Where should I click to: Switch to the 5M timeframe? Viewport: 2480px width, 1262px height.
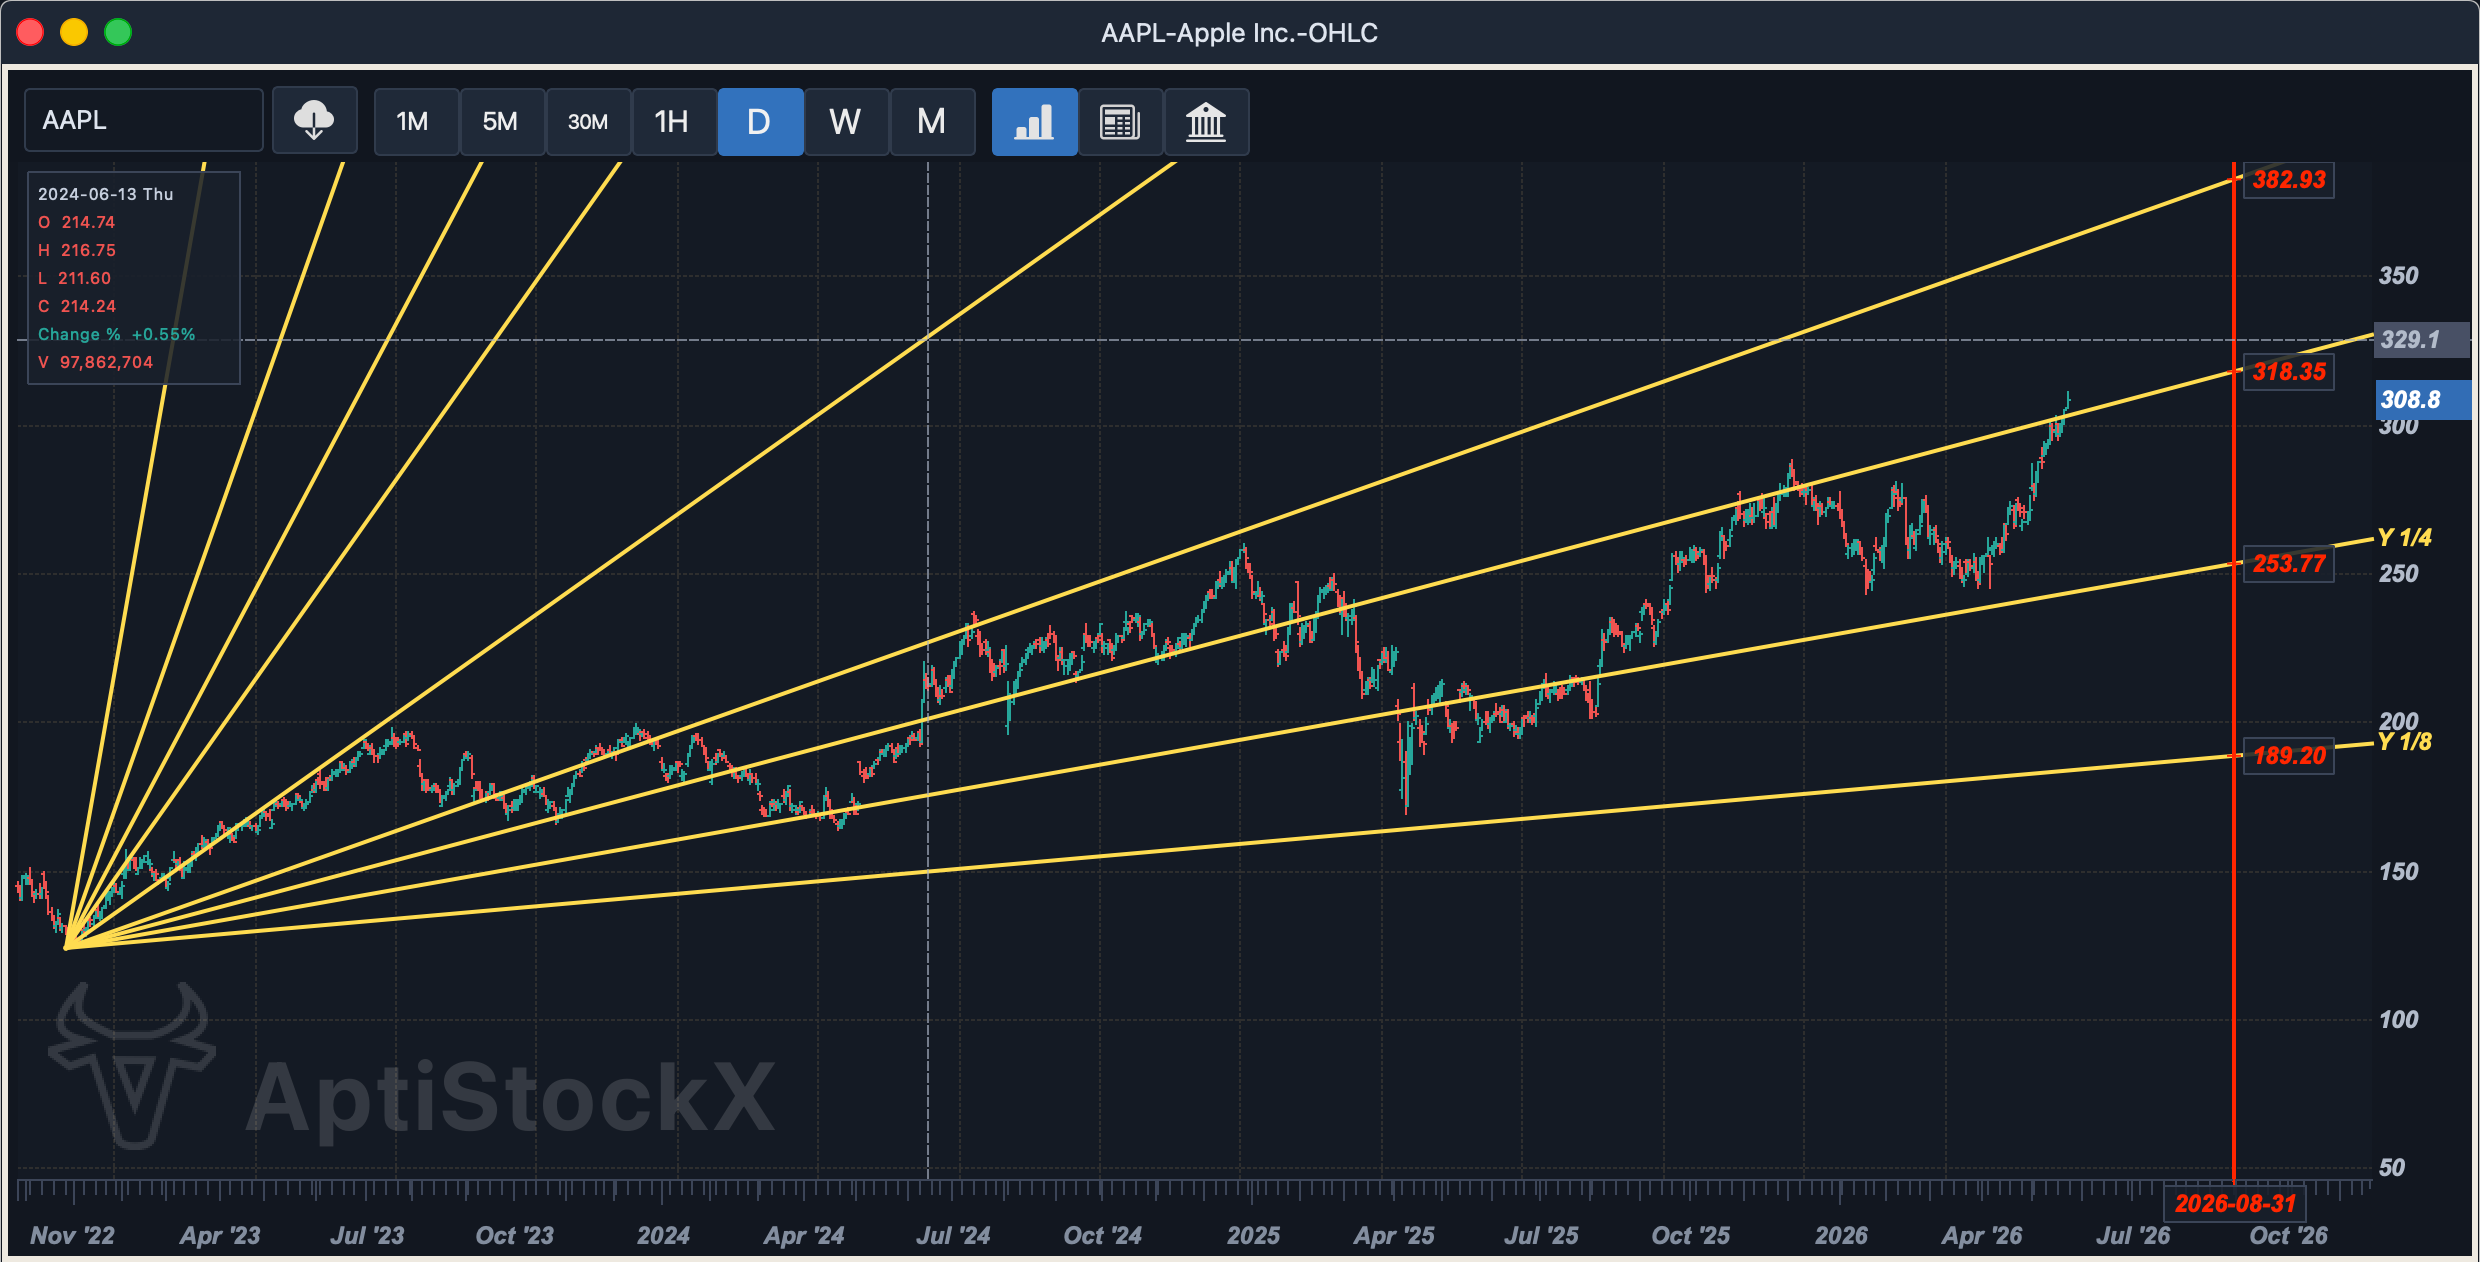[x=502, y=121]
